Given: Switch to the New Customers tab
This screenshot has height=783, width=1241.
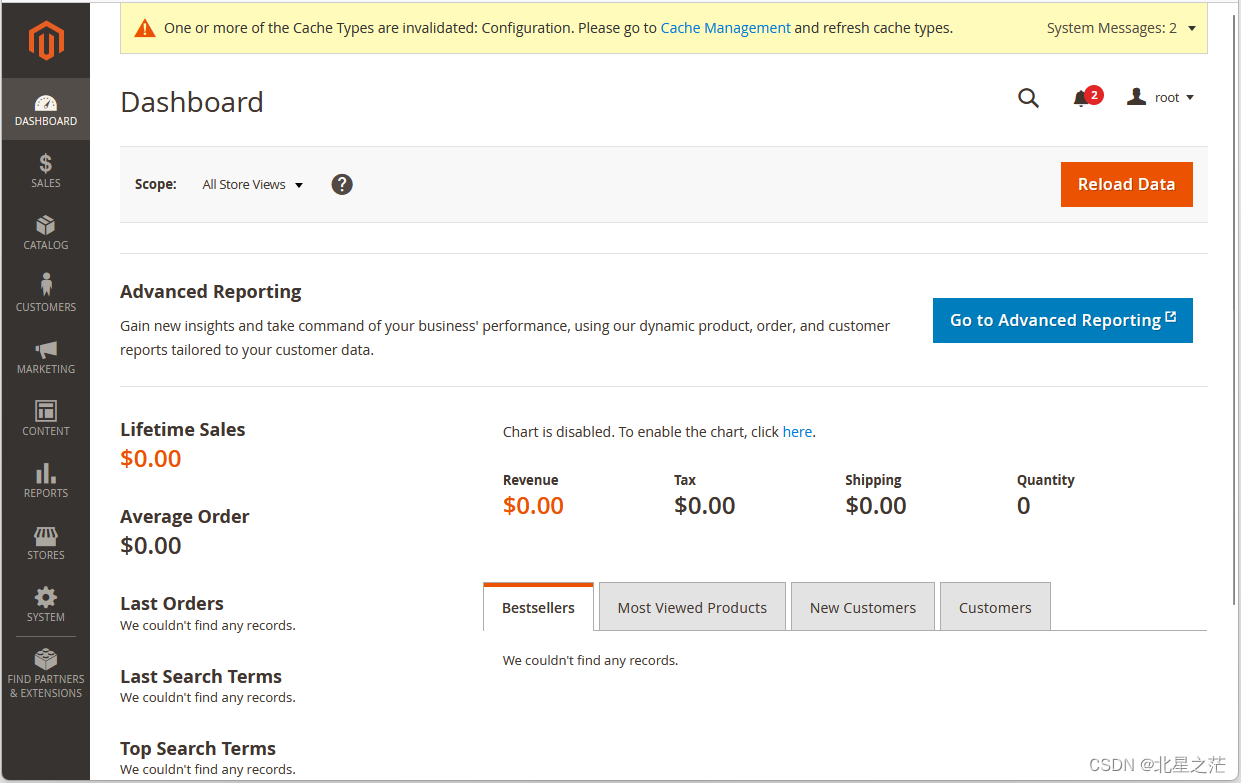Looking at the screenshot, I should pos(862,607).
